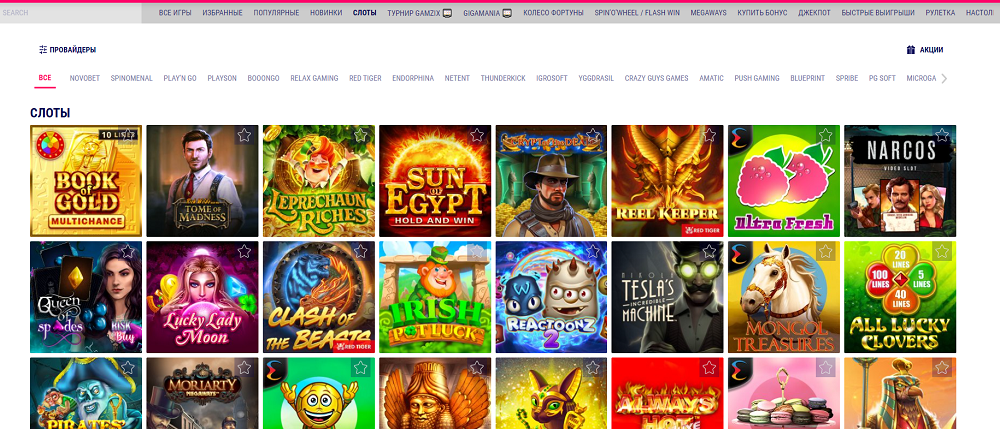Click the star on Tesla's Incredible Machine
This screenshot has height=429, width=1000.
(709, 251)
